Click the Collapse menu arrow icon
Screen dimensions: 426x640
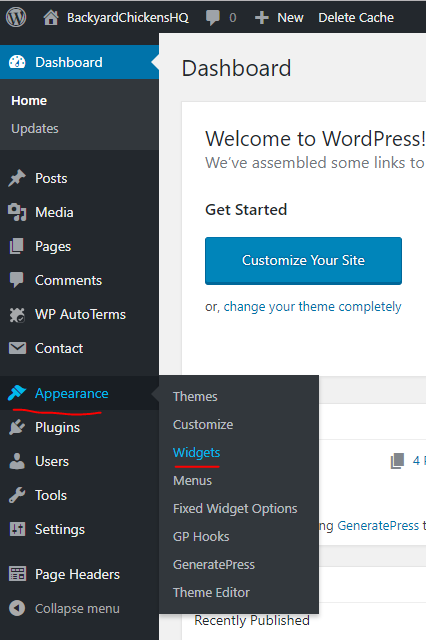[x=17, y=608]
